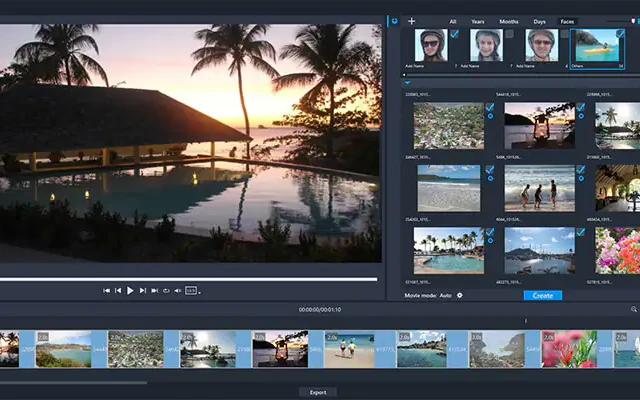Viewport: 640px width, 400px height.
Task: Click the volume speaker icon
Action: click(x=177, y=290)
